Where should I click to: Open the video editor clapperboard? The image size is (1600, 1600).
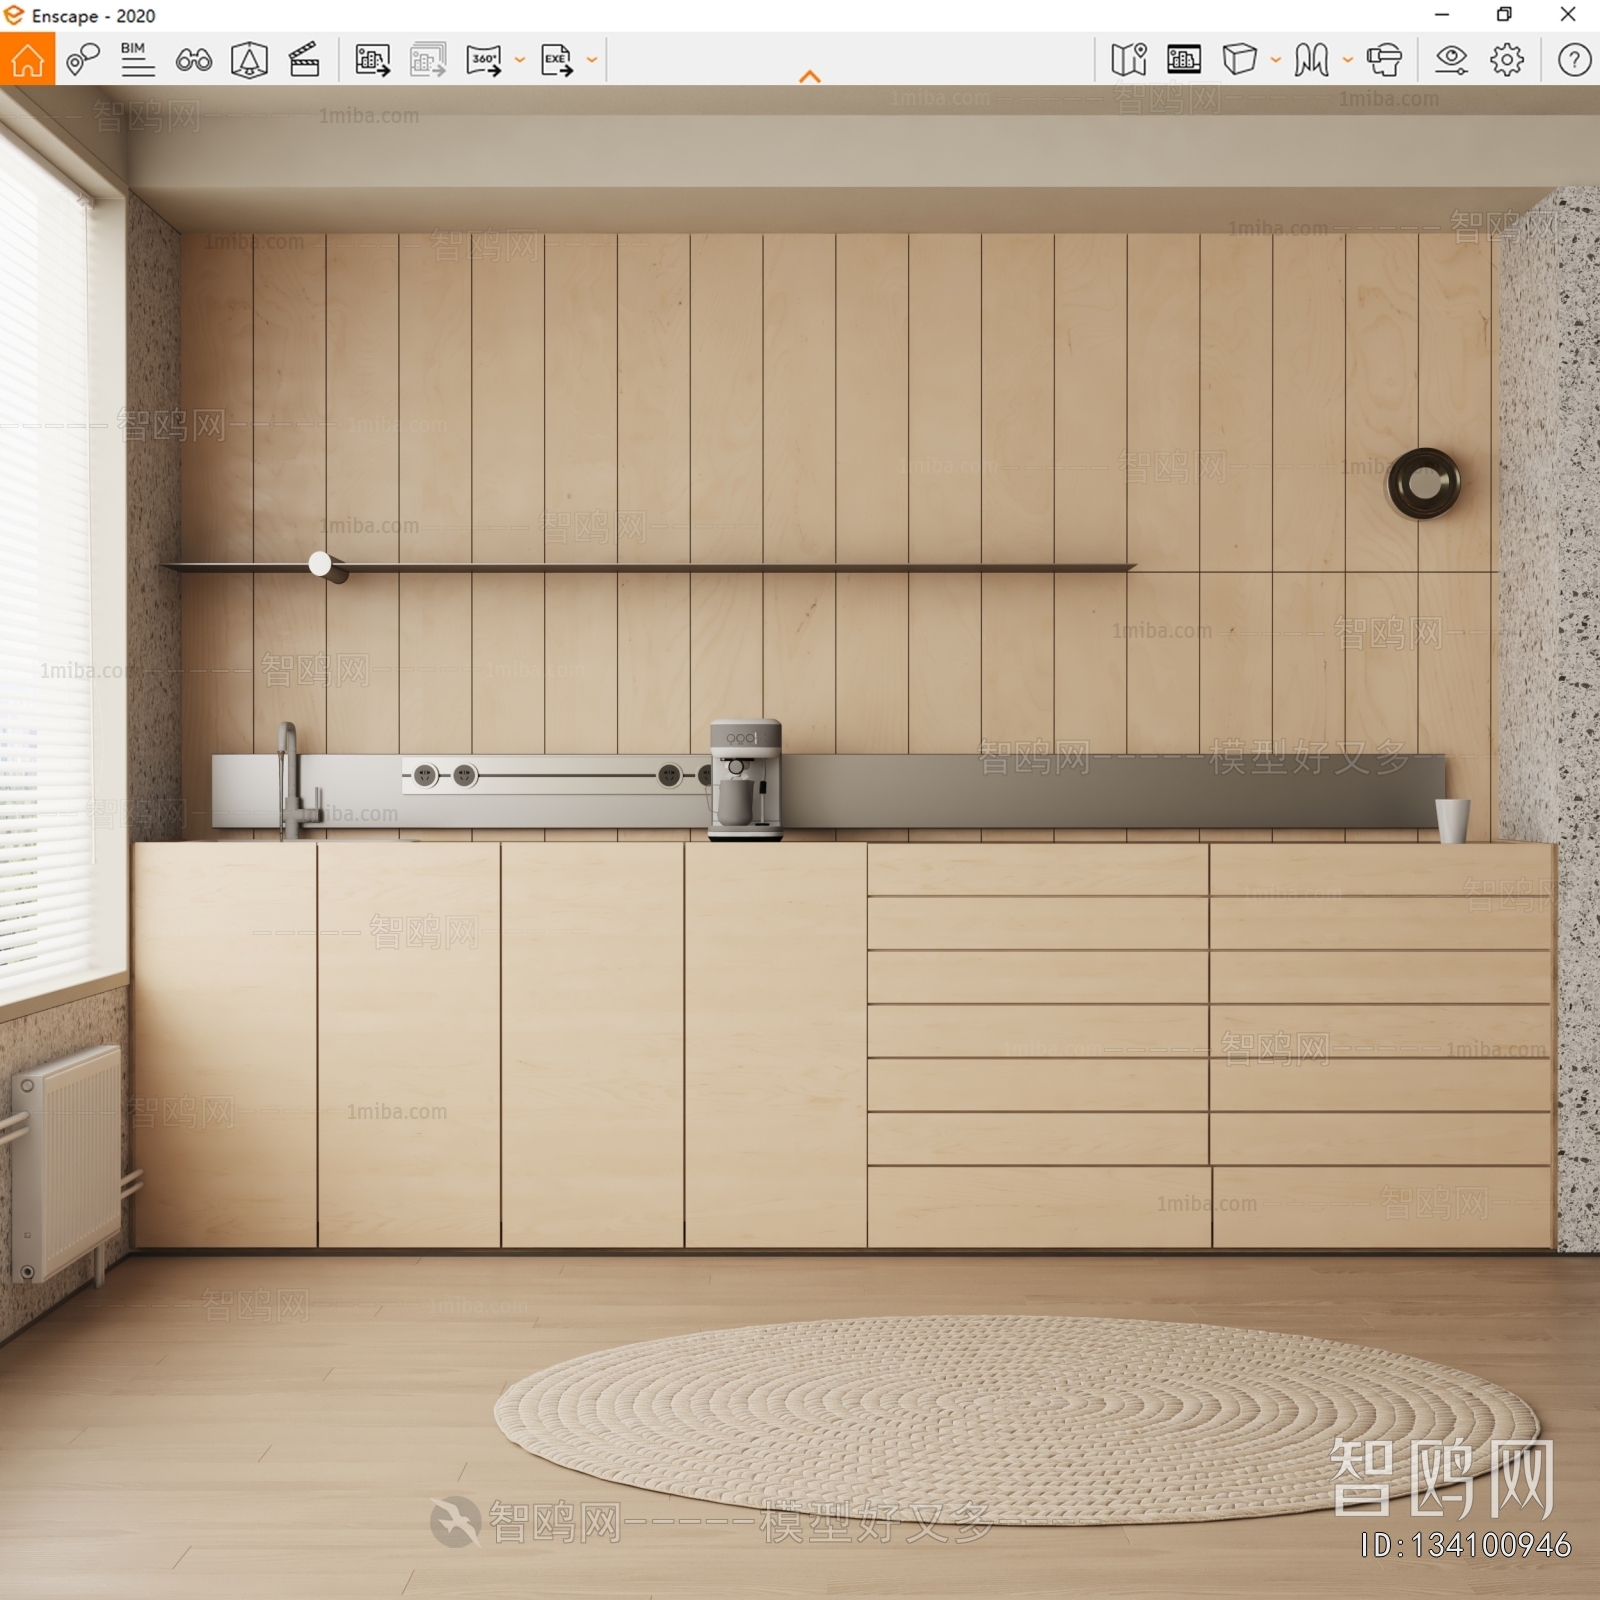(x=304, y=60)
